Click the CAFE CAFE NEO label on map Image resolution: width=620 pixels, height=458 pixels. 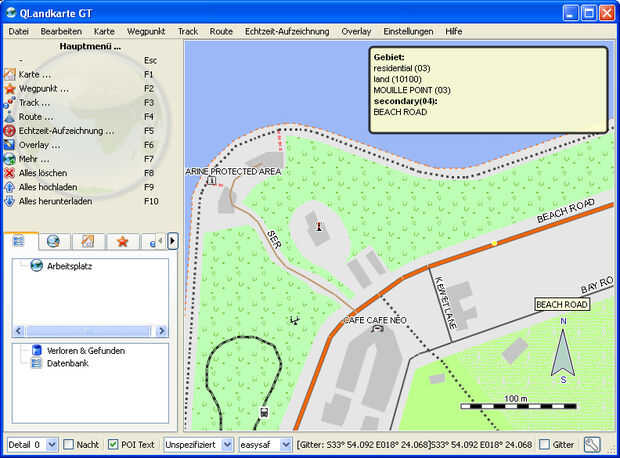pyautogui.click(x=374, y=320)
